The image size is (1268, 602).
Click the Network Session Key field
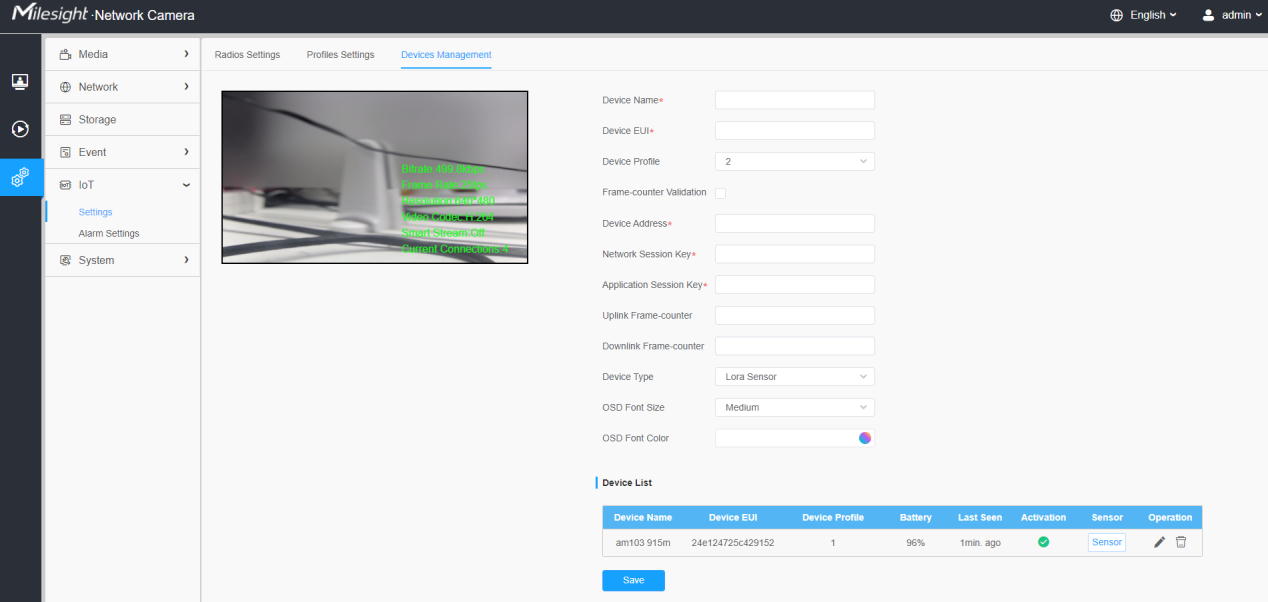pyautogui.click(x=795, y=254)
